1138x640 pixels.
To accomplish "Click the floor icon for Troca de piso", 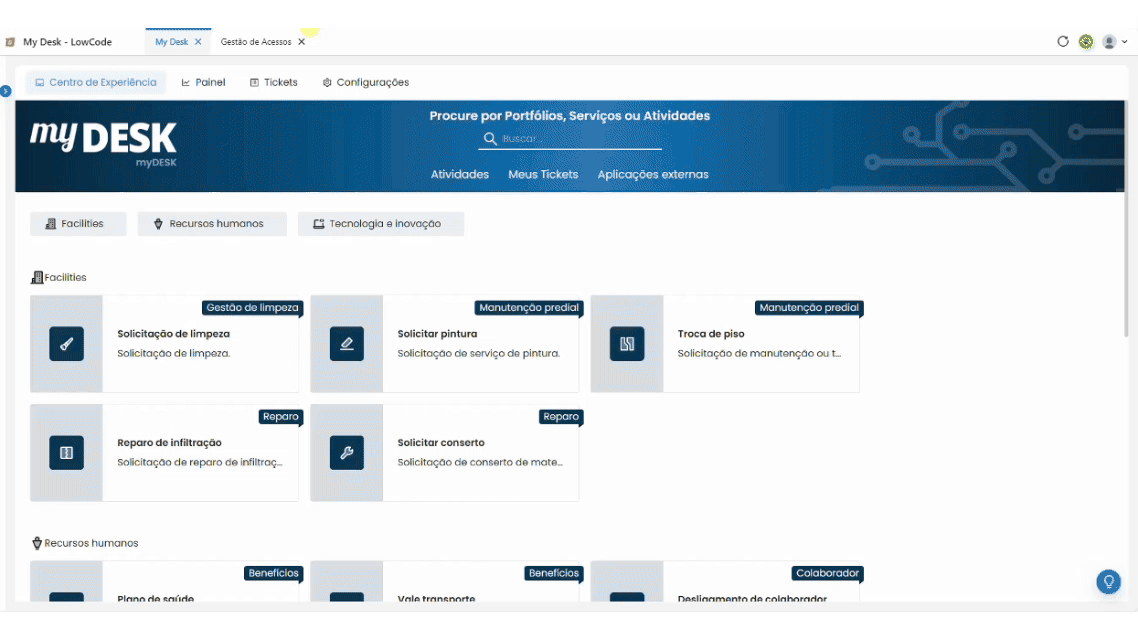I will click(x=627, y=344).
